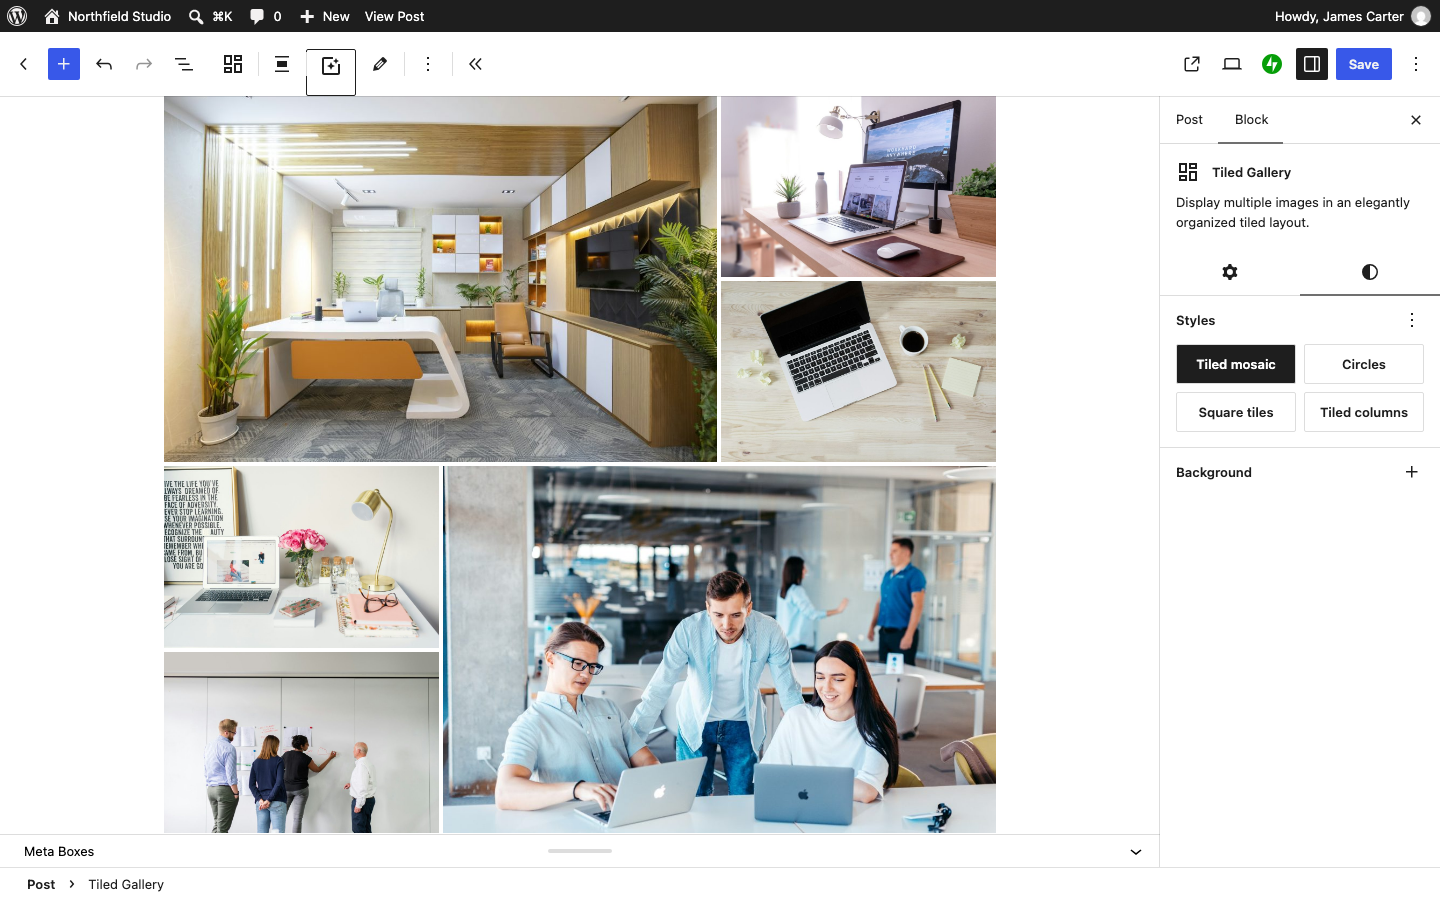Open the Jetpack panel
The image size is (1440, 900).
click(x=1272, y=64)
